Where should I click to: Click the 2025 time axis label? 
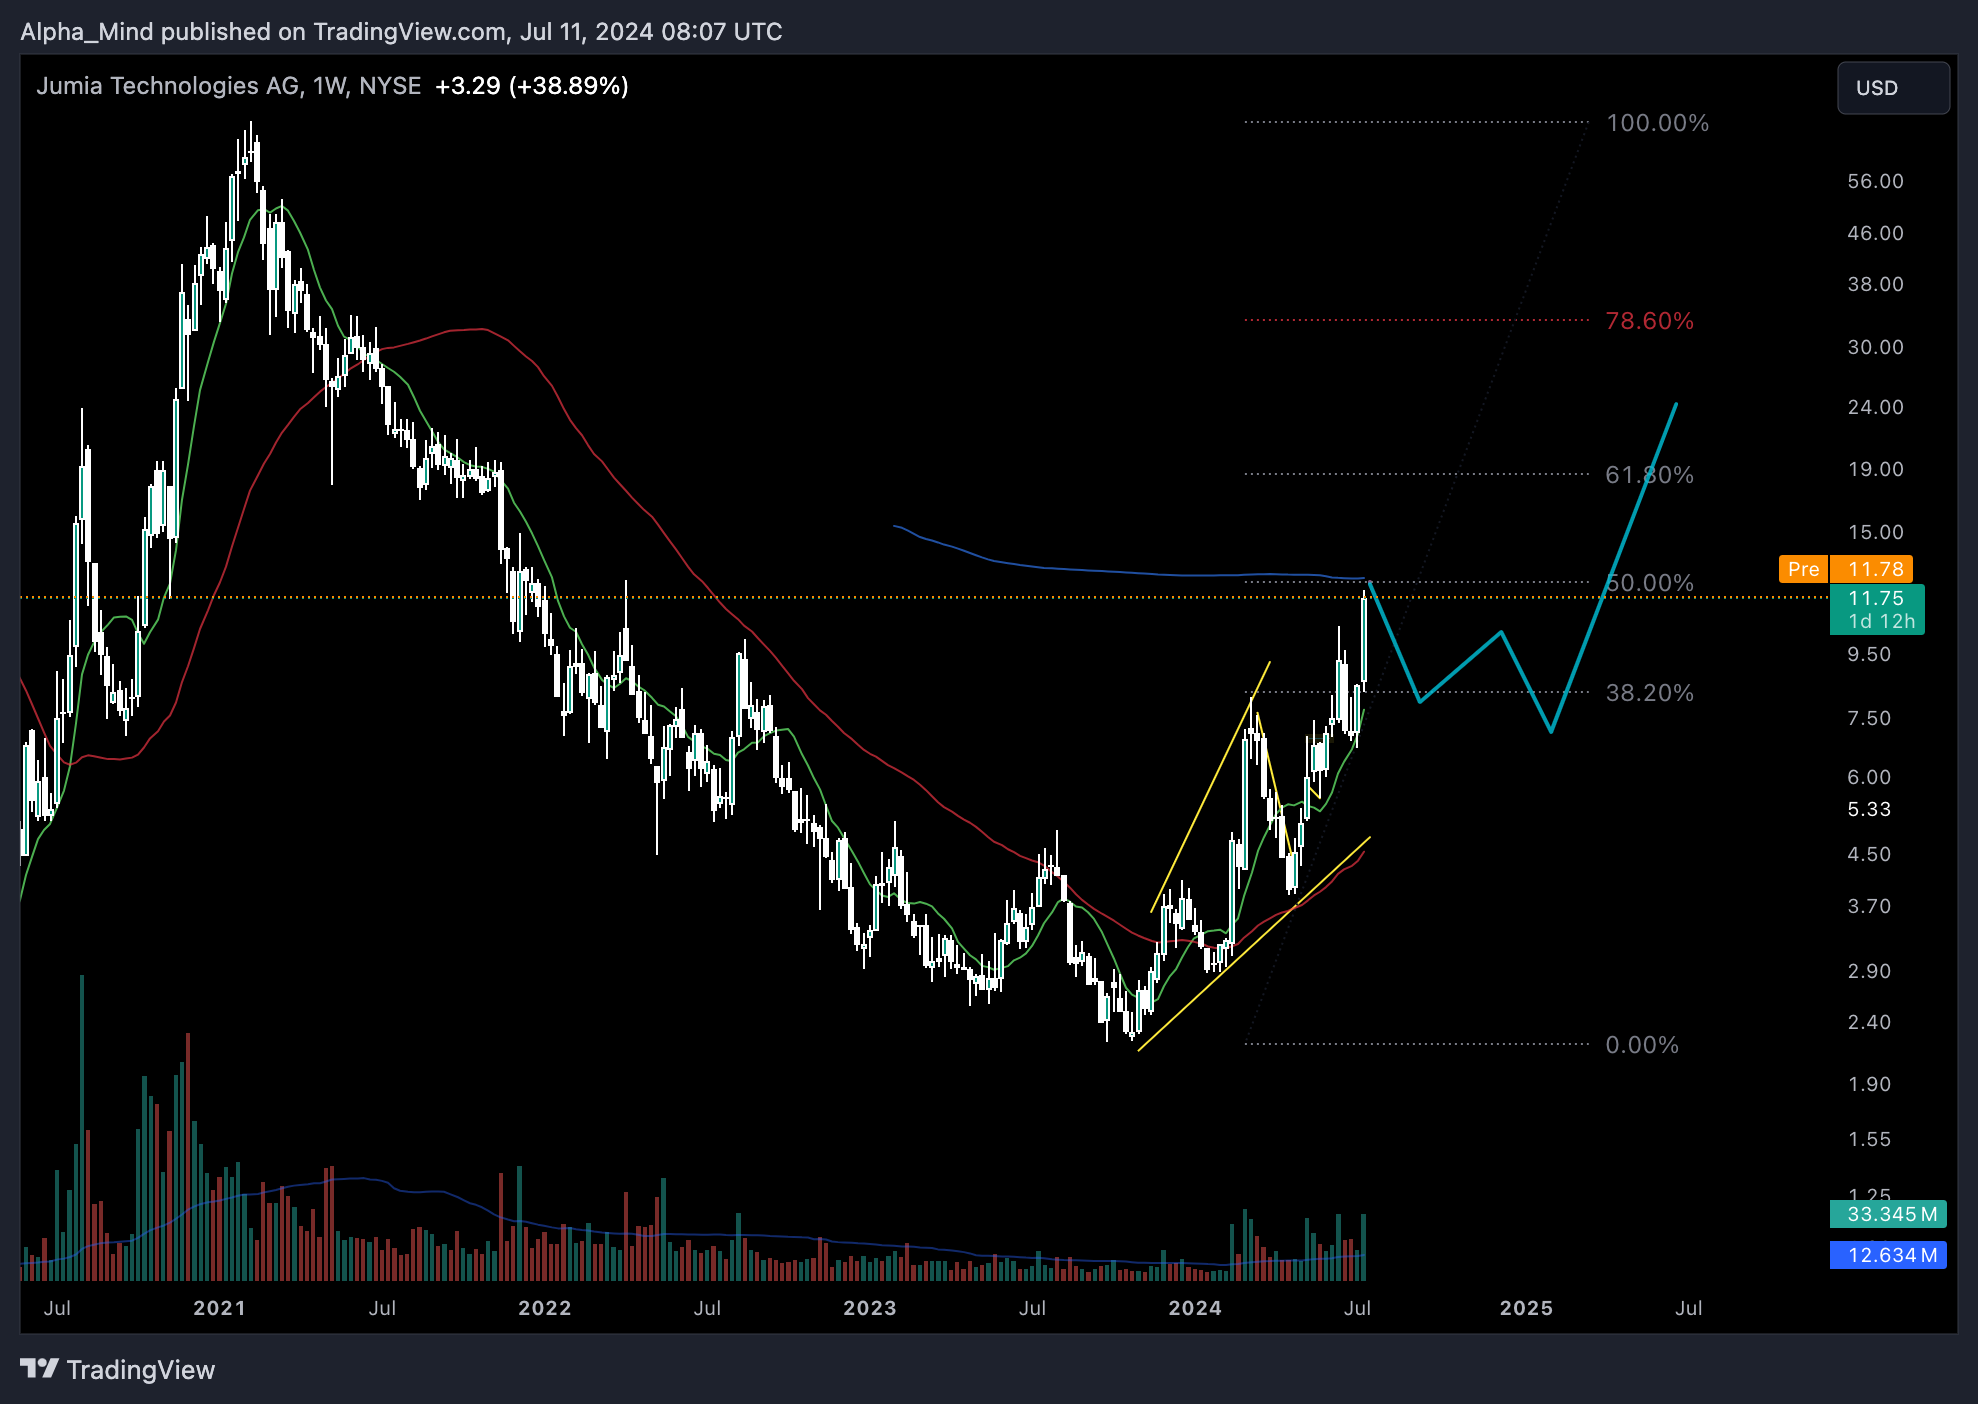(1526, 1308)
